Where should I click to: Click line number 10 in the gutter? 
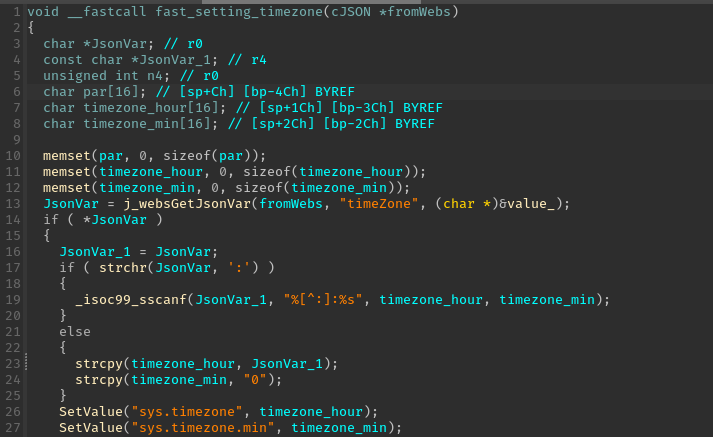[x=12, y=155]
